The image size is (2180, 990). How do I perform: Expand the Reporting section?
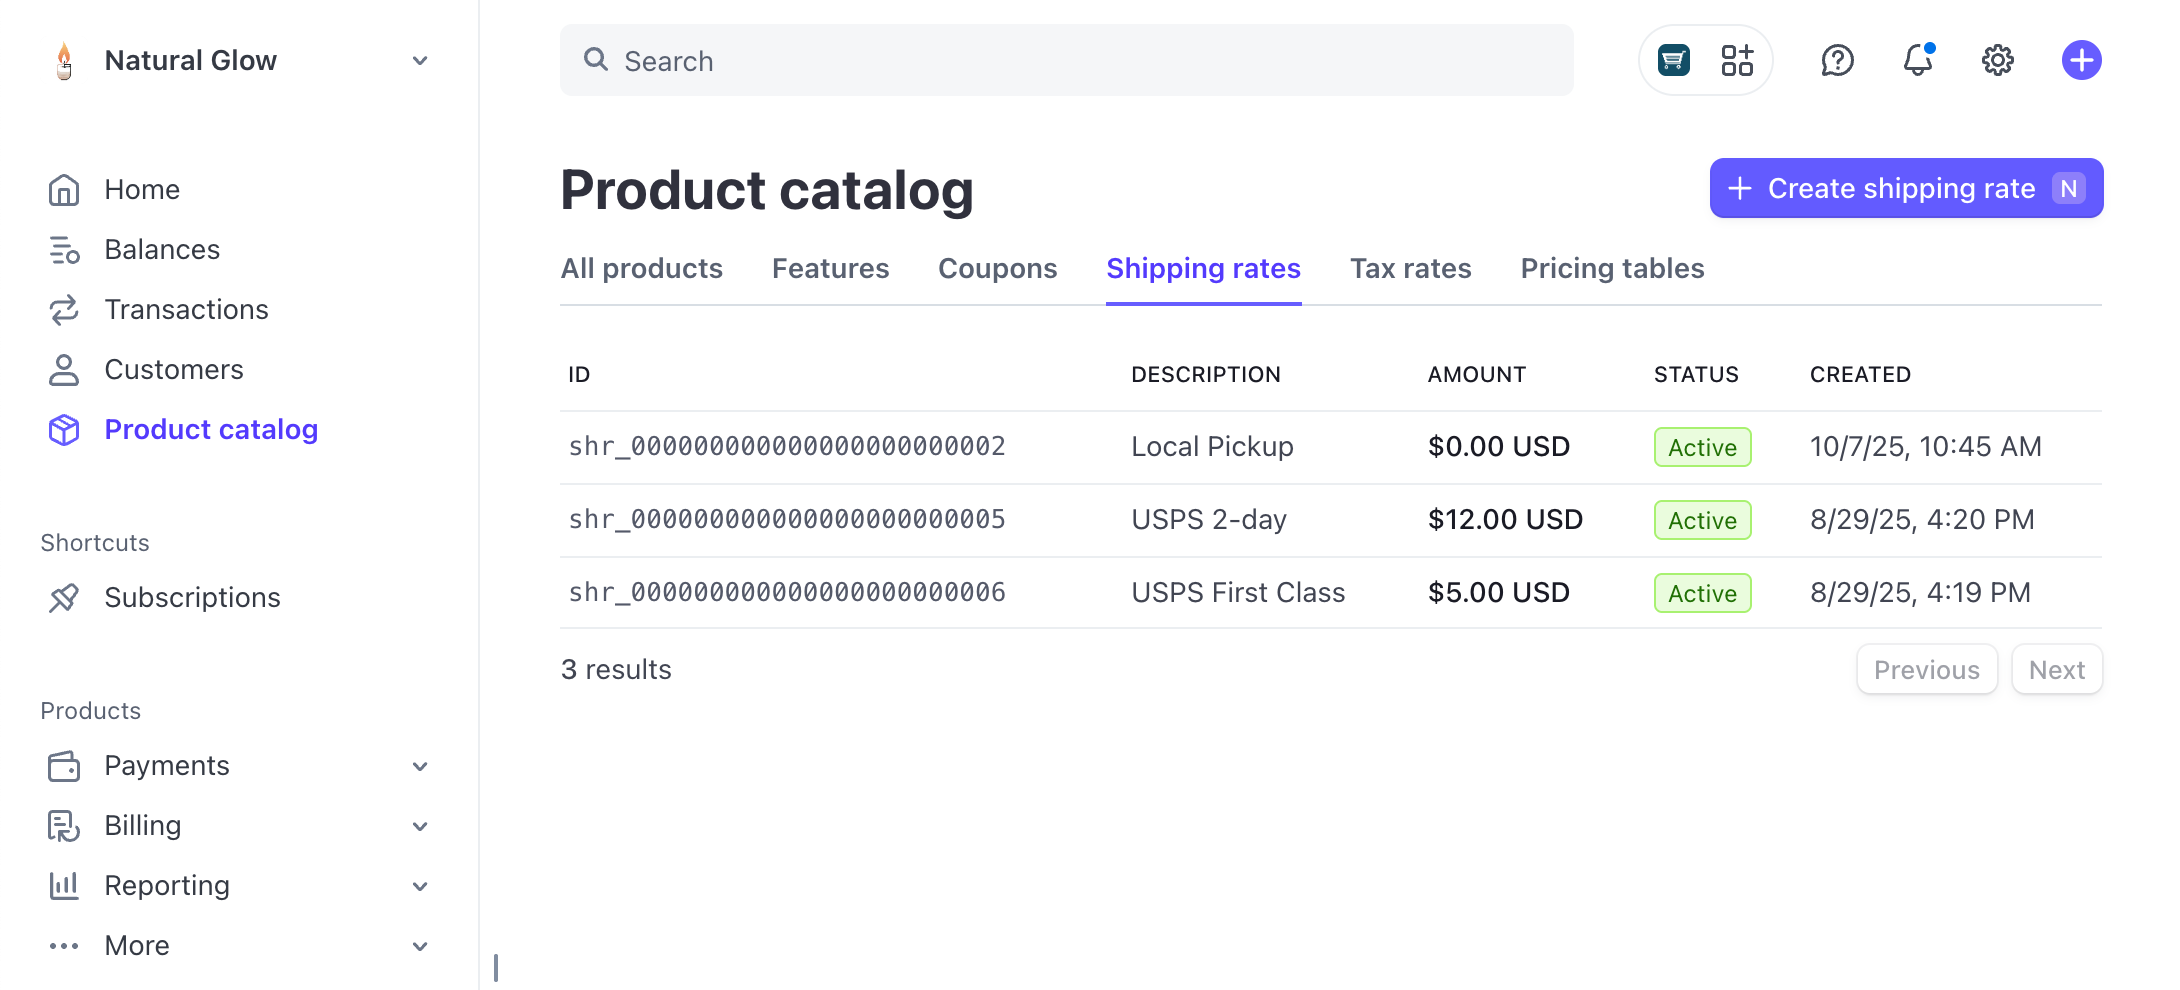click(x=167, y=885)
